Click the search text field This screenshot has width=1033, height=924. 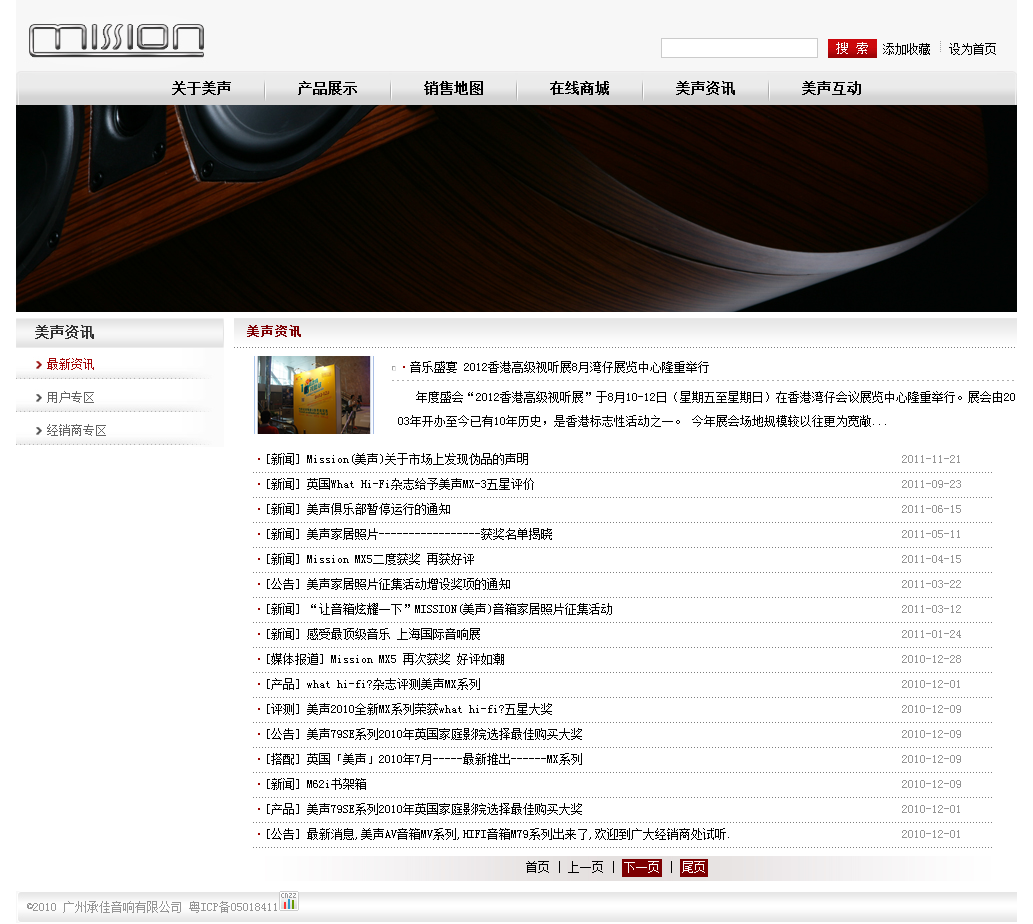pos(739,48)
